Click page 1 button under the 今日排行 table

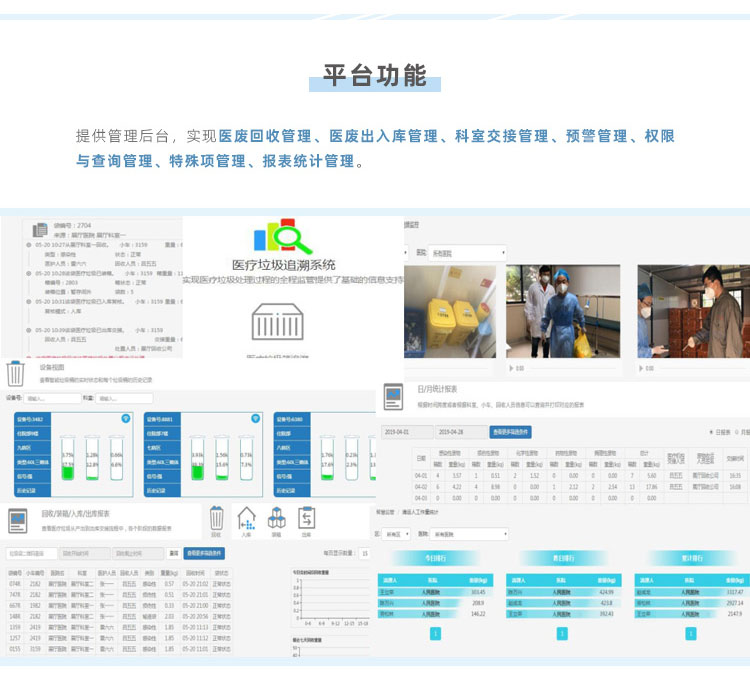[x=435, y=634]
